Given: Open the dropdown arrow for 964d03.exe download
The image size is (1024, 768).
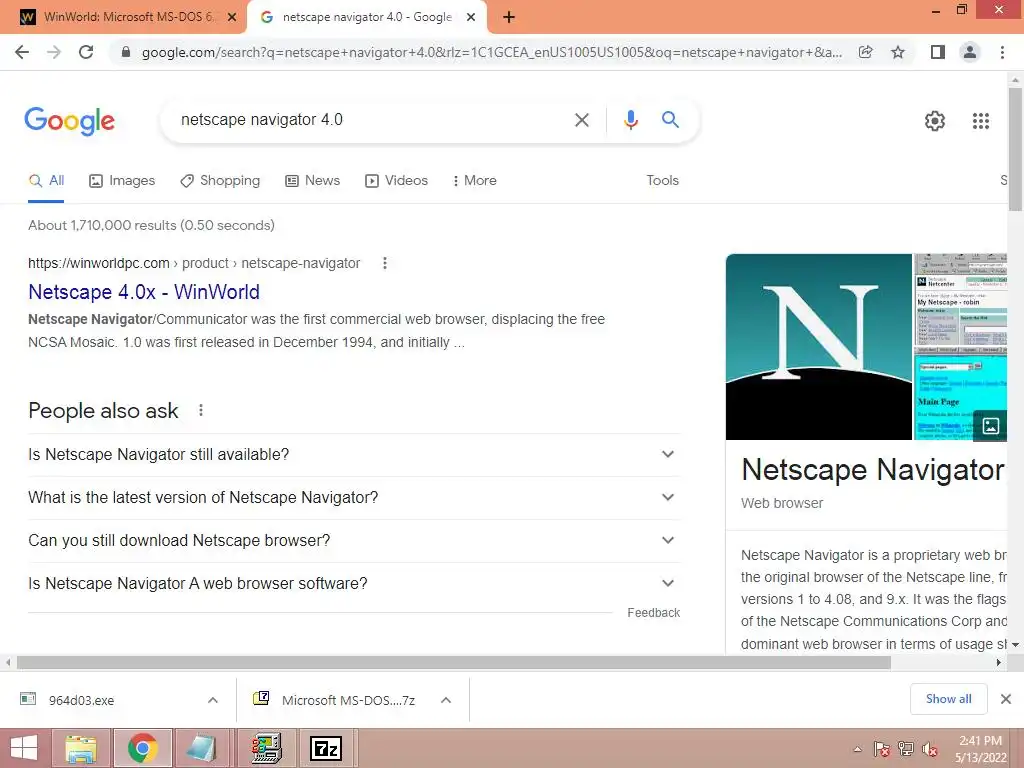Looking at the screenshot, I should [x=213, y=700].
